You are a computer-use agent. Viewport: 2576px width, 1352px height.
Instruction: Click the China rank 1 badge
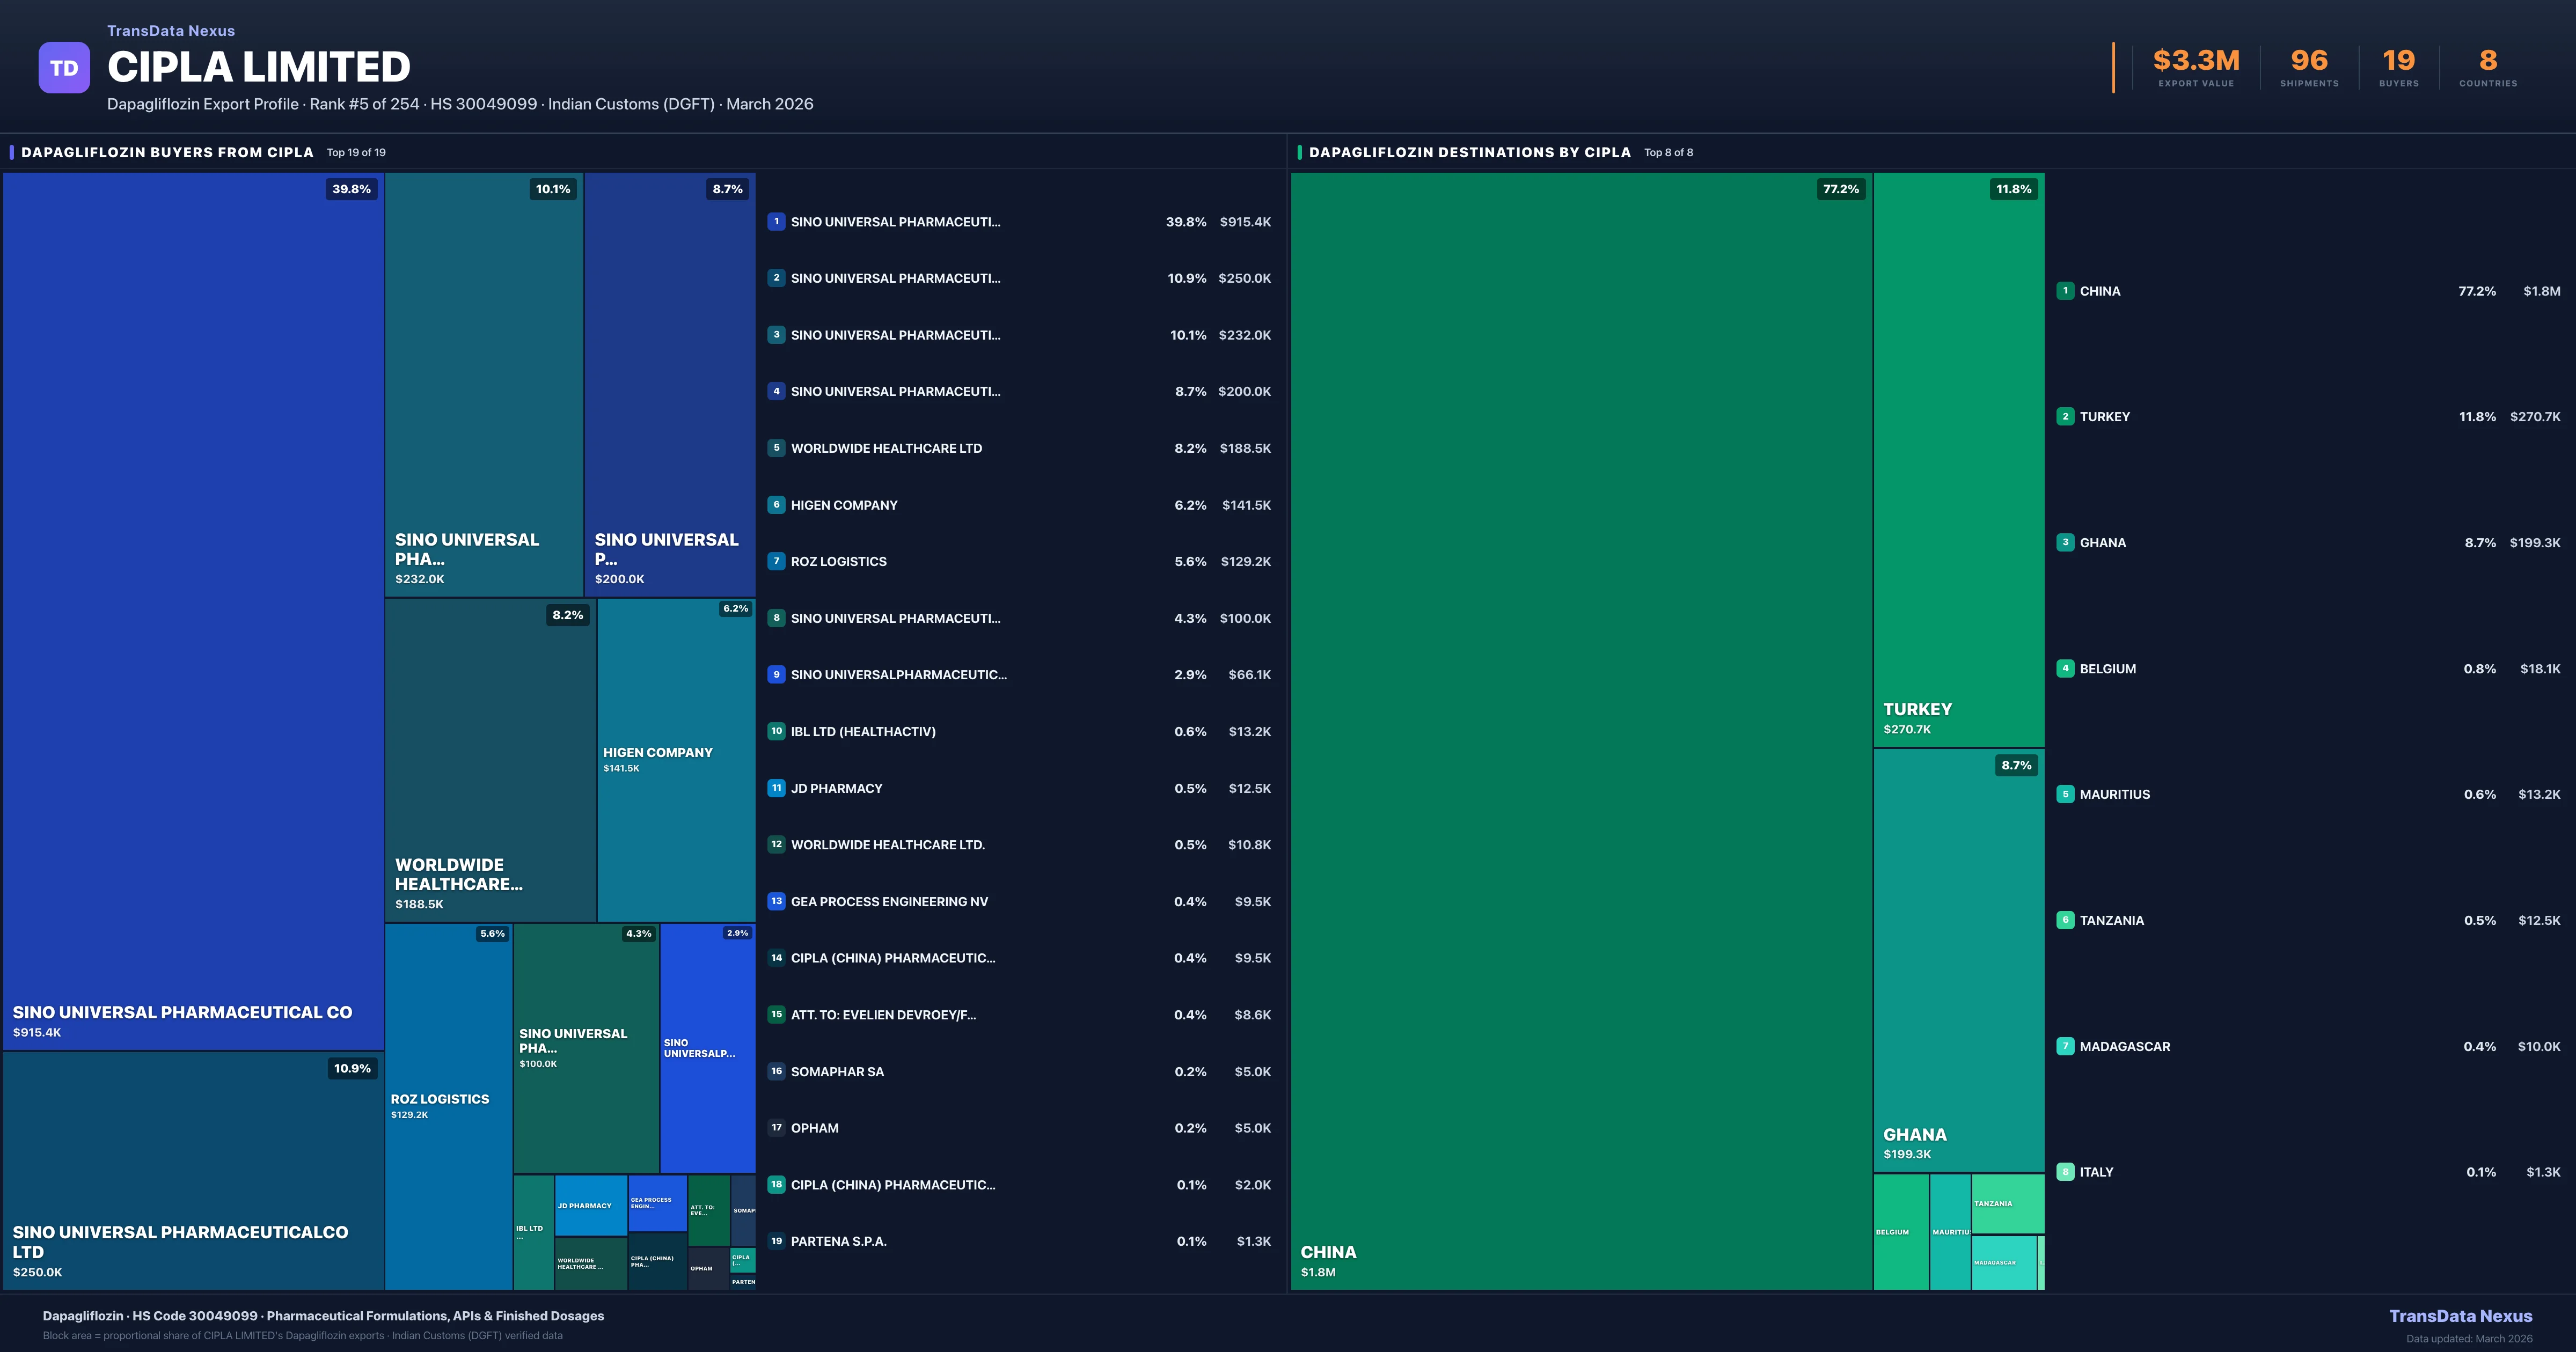click(x=2065, y=291)
